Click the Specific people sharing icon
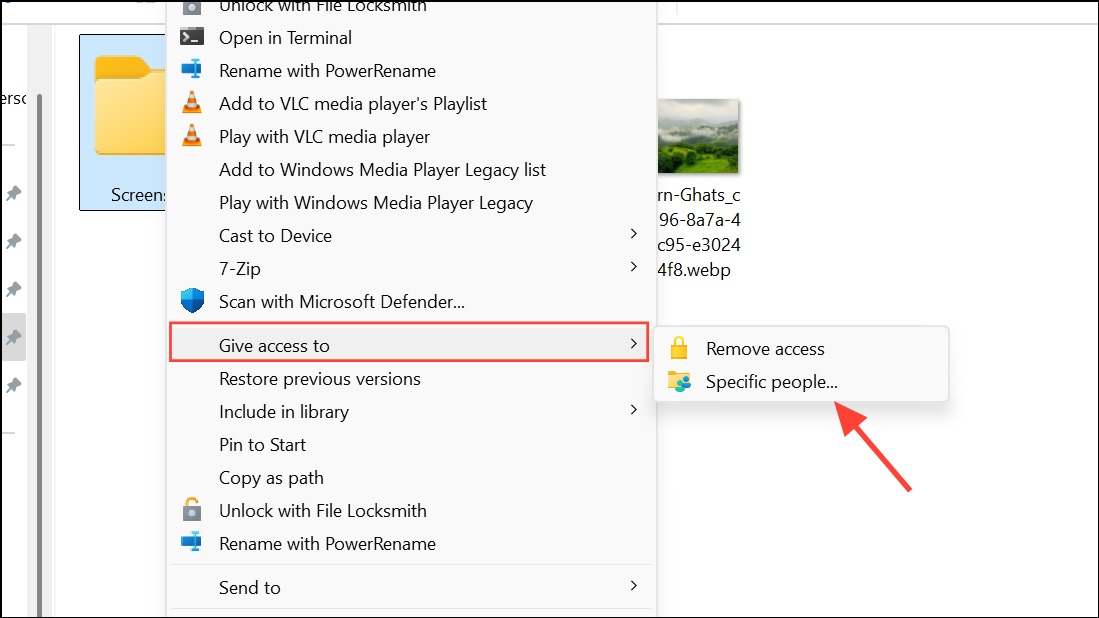Screen dimensions: 1099x618 coord(680,382)
